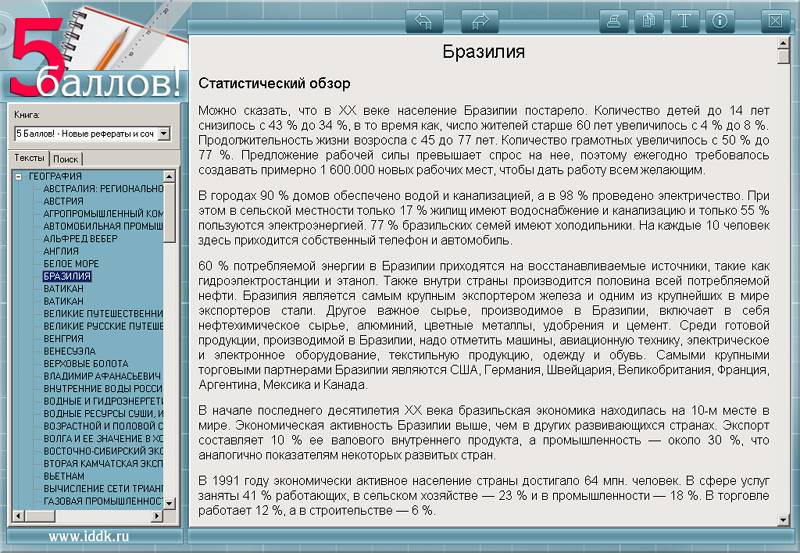Open the www.iddk.ru link
Viewport: 800px width, 553px height.
coord(89,536)
